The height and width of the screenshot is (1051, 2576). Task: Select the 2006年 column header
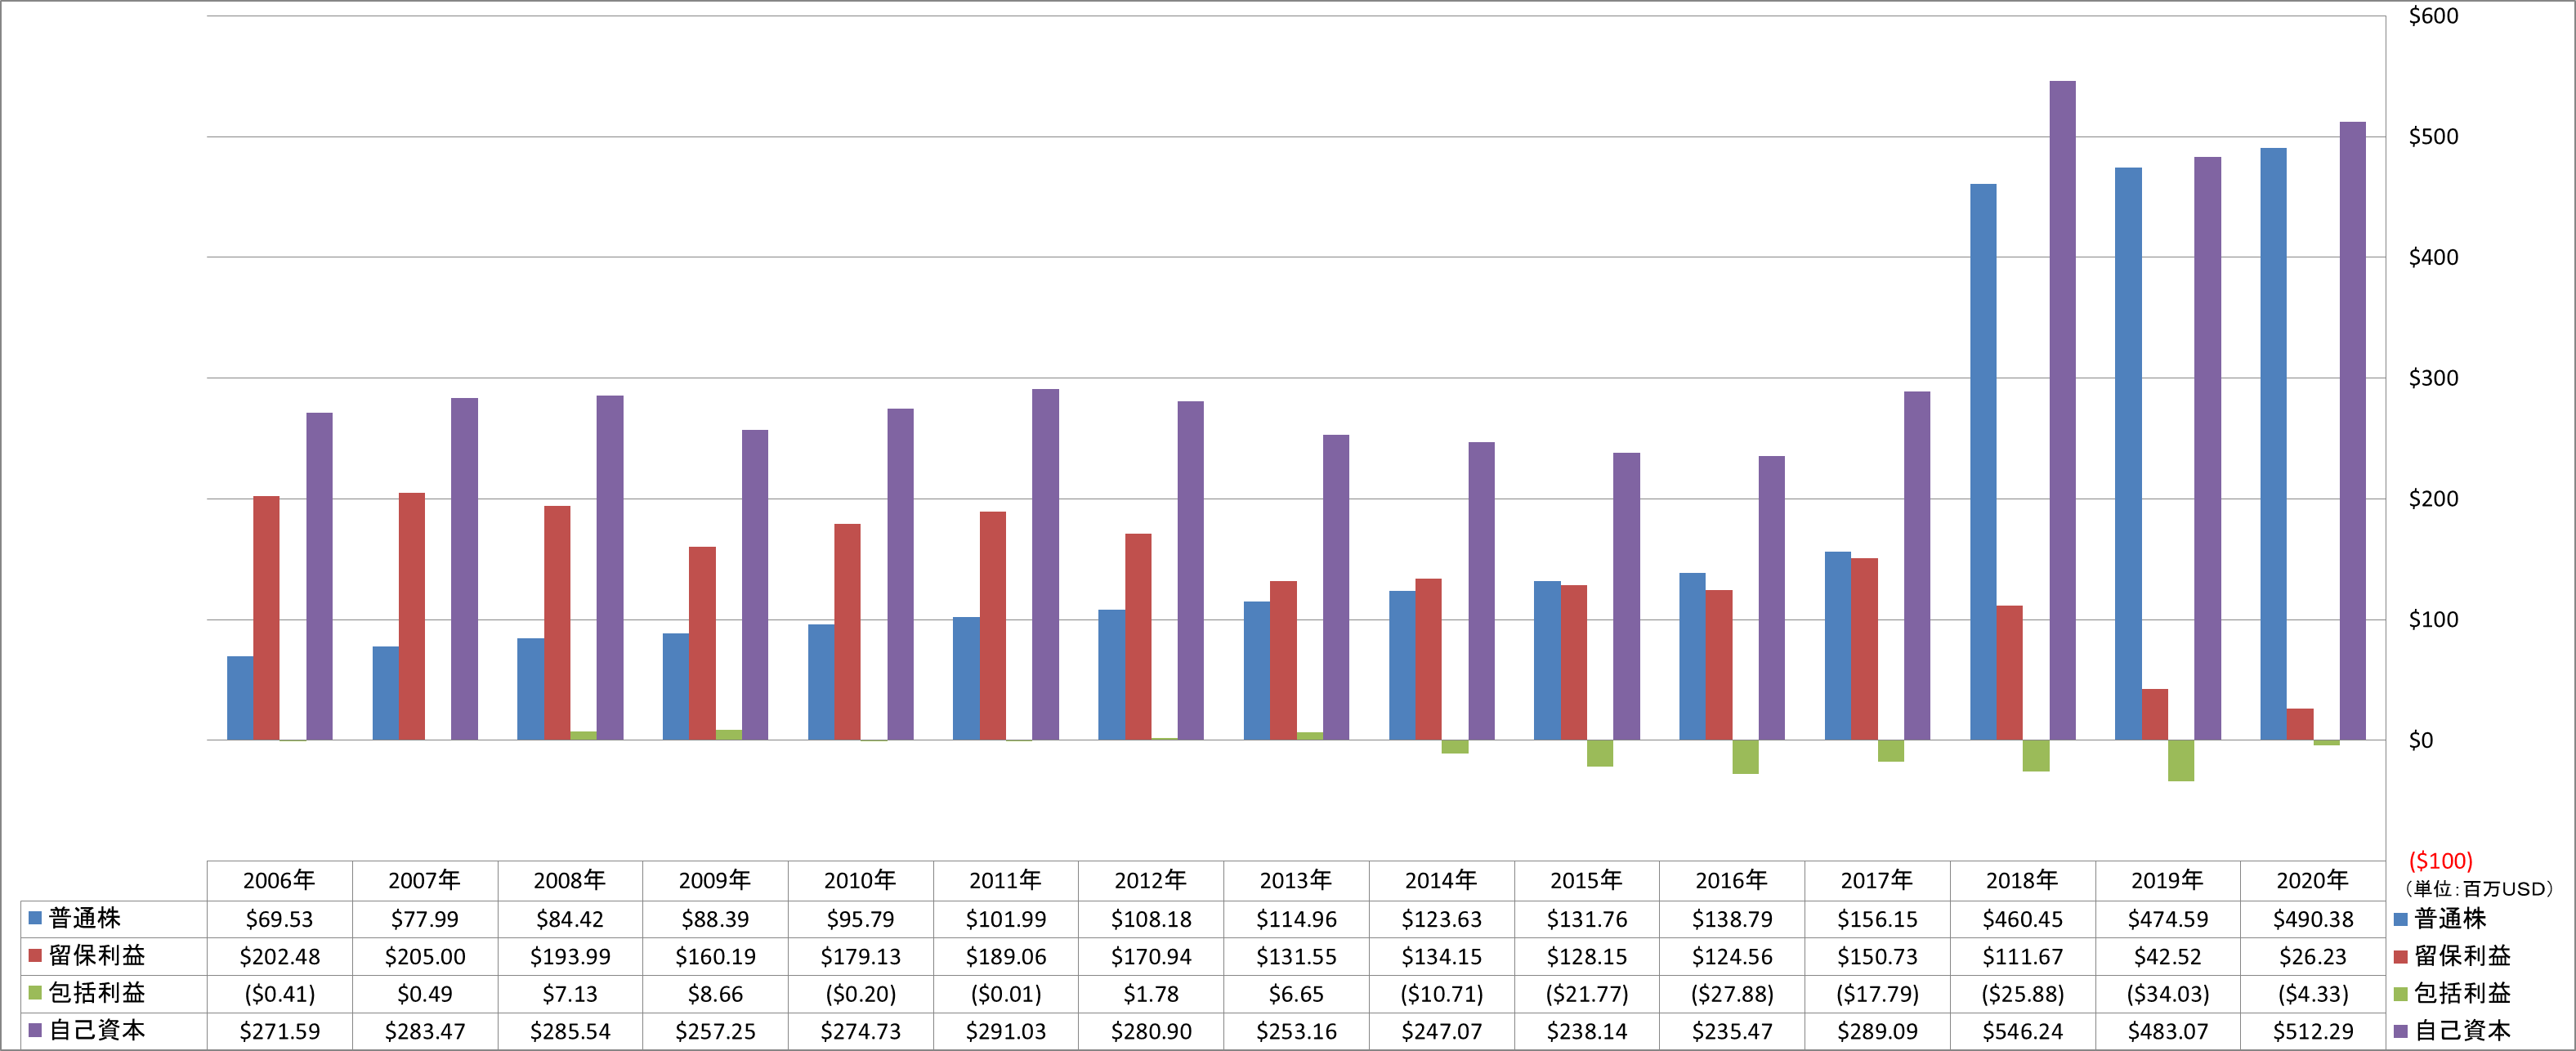point(279,881)
